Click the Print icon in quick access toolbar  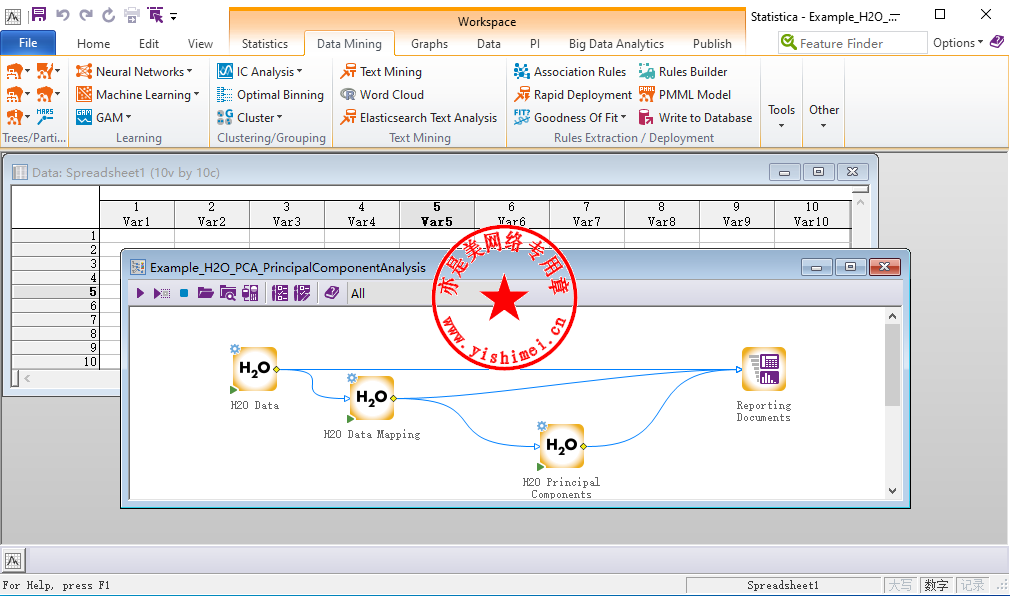coord(131,15)
